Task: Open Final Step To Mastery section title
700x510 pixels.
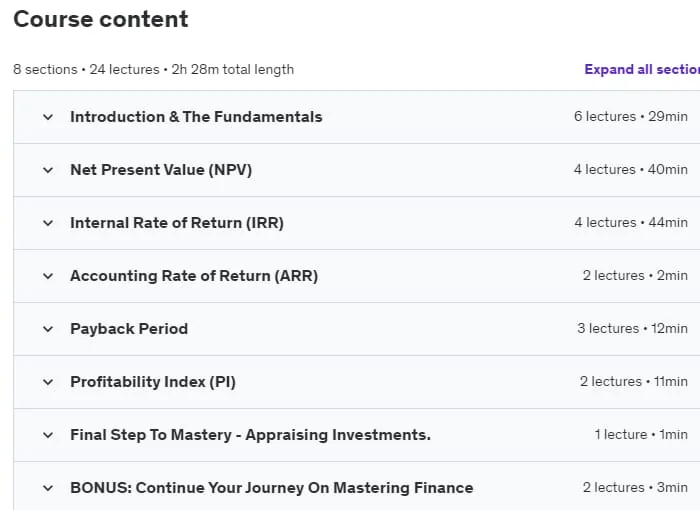Action: click(x=250, y=435)
